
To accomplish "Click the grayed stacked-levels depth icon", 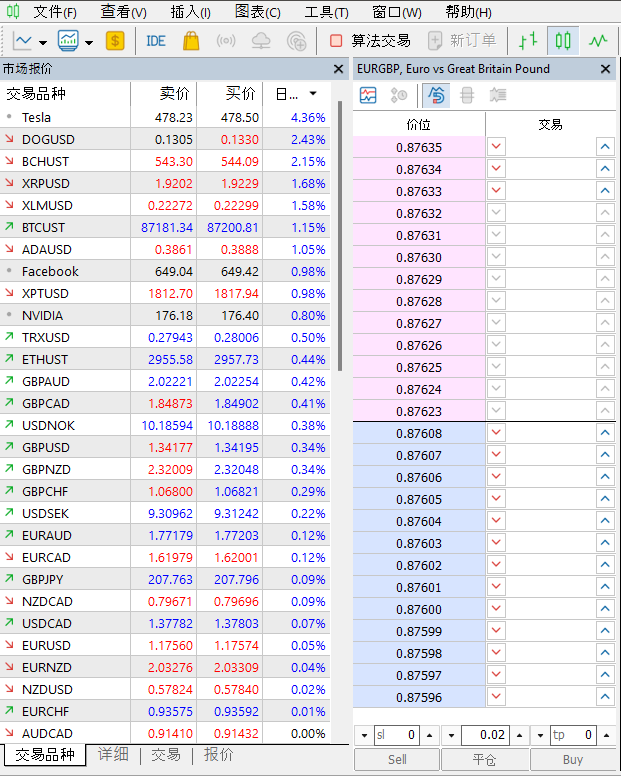I will click(467, 95).
